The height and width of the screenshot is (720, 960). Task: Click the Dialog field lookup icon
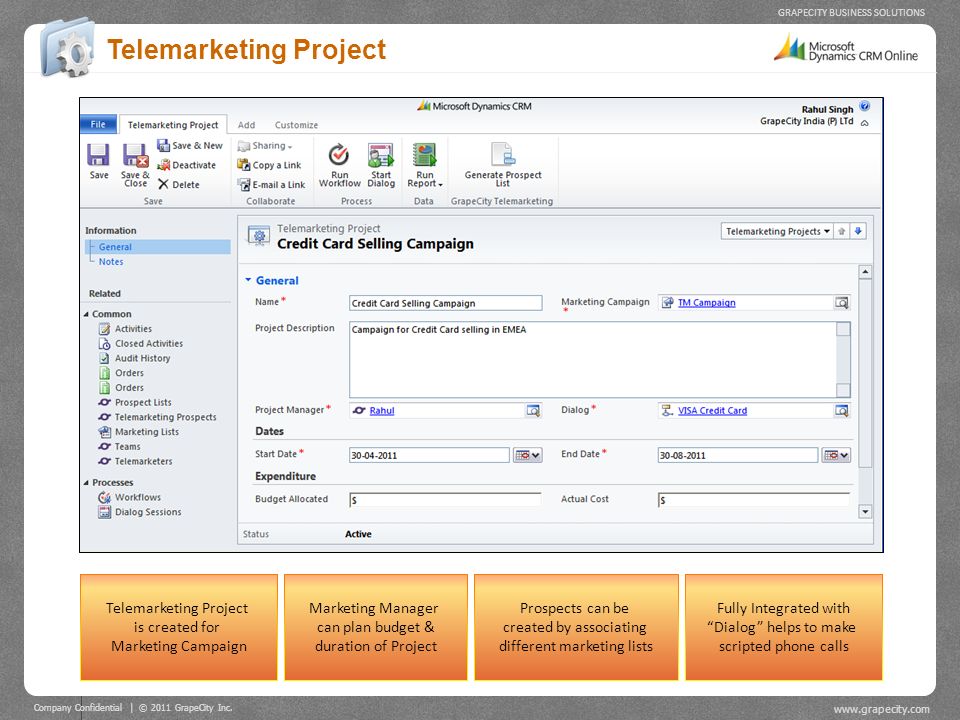click(x=842, y=411)
